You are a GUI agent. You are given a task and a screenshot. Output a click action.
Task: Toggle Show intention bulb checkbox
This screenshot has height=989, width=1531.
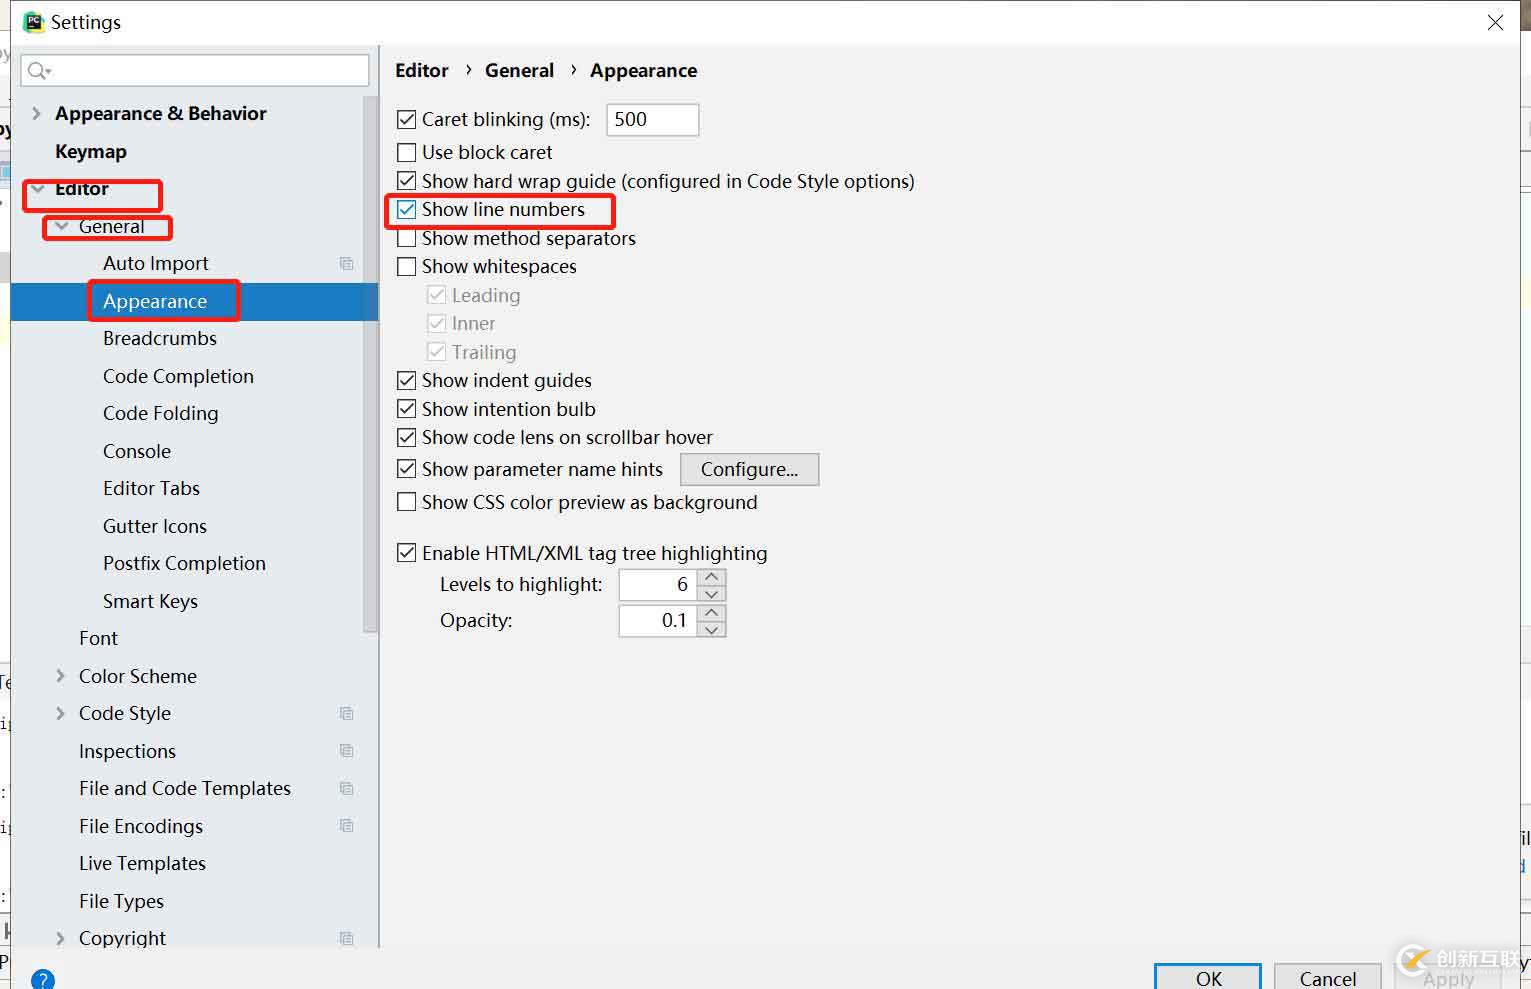(406, 409)
